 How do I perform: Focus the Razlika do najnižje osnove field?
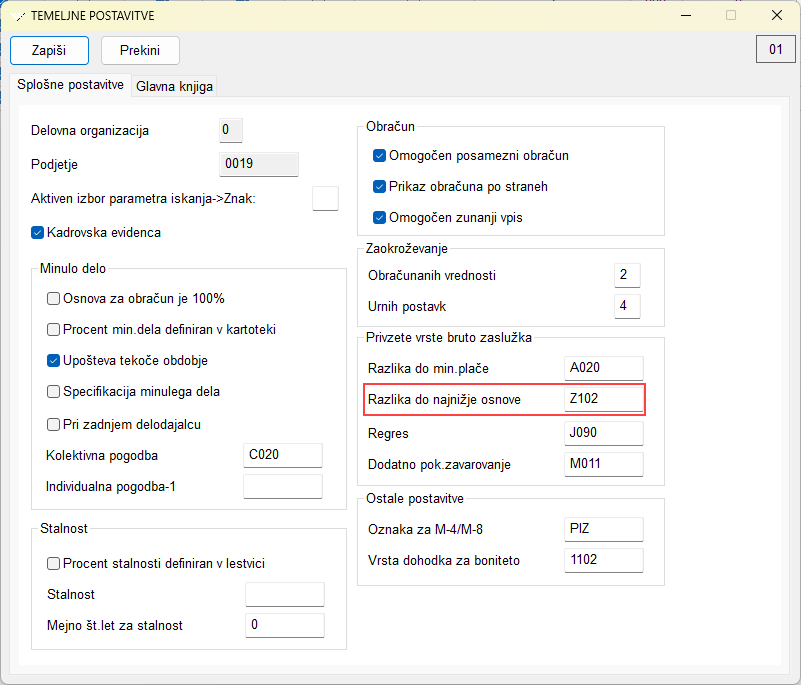604,399
